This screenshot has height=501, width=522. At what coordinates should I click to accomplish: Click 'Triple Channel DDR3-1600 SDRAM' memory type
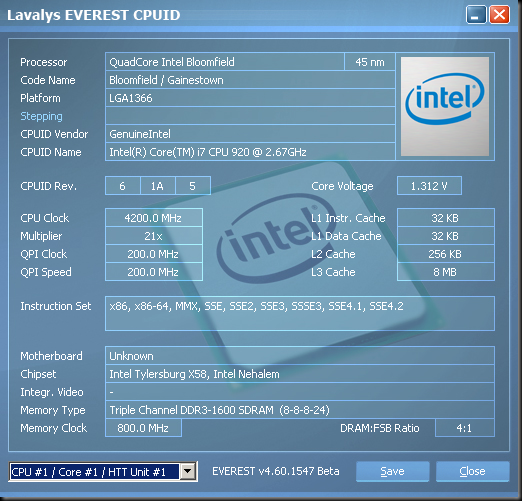tap(300, 410)
